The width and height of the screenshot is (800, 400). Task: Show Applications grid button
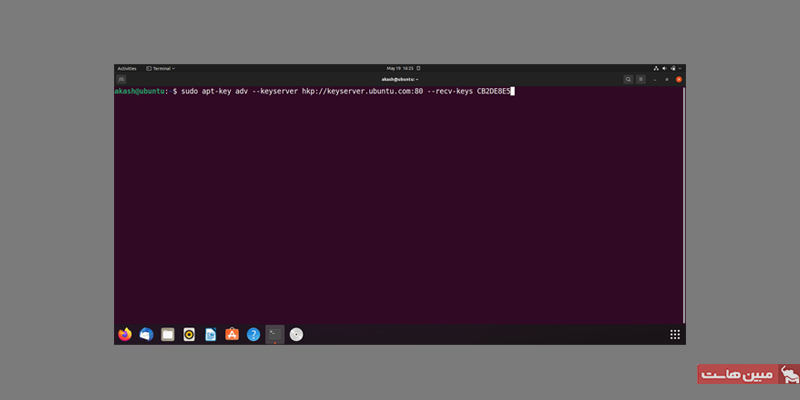coord(675,334)
